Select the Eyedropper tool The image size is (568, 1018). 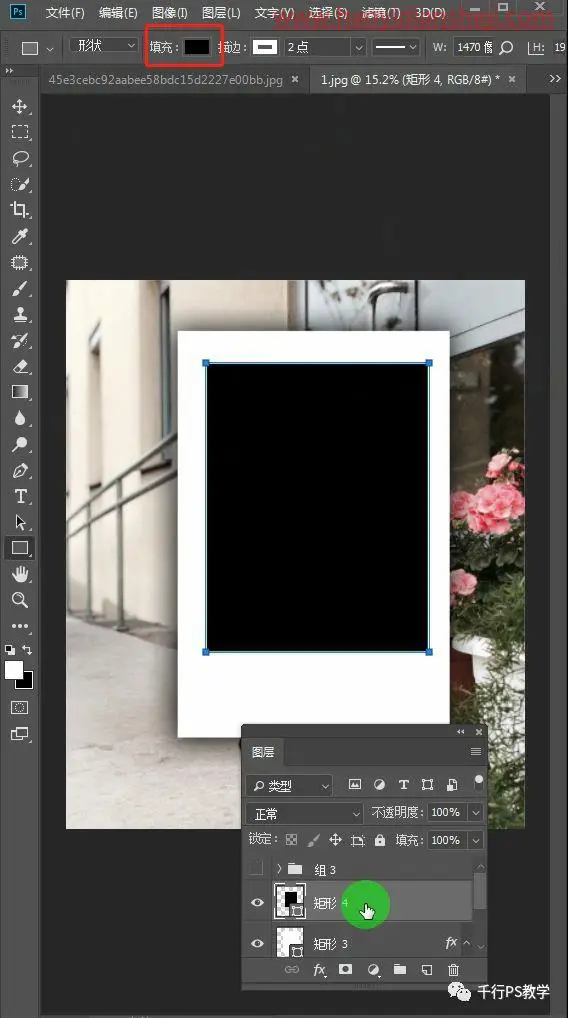20,236
